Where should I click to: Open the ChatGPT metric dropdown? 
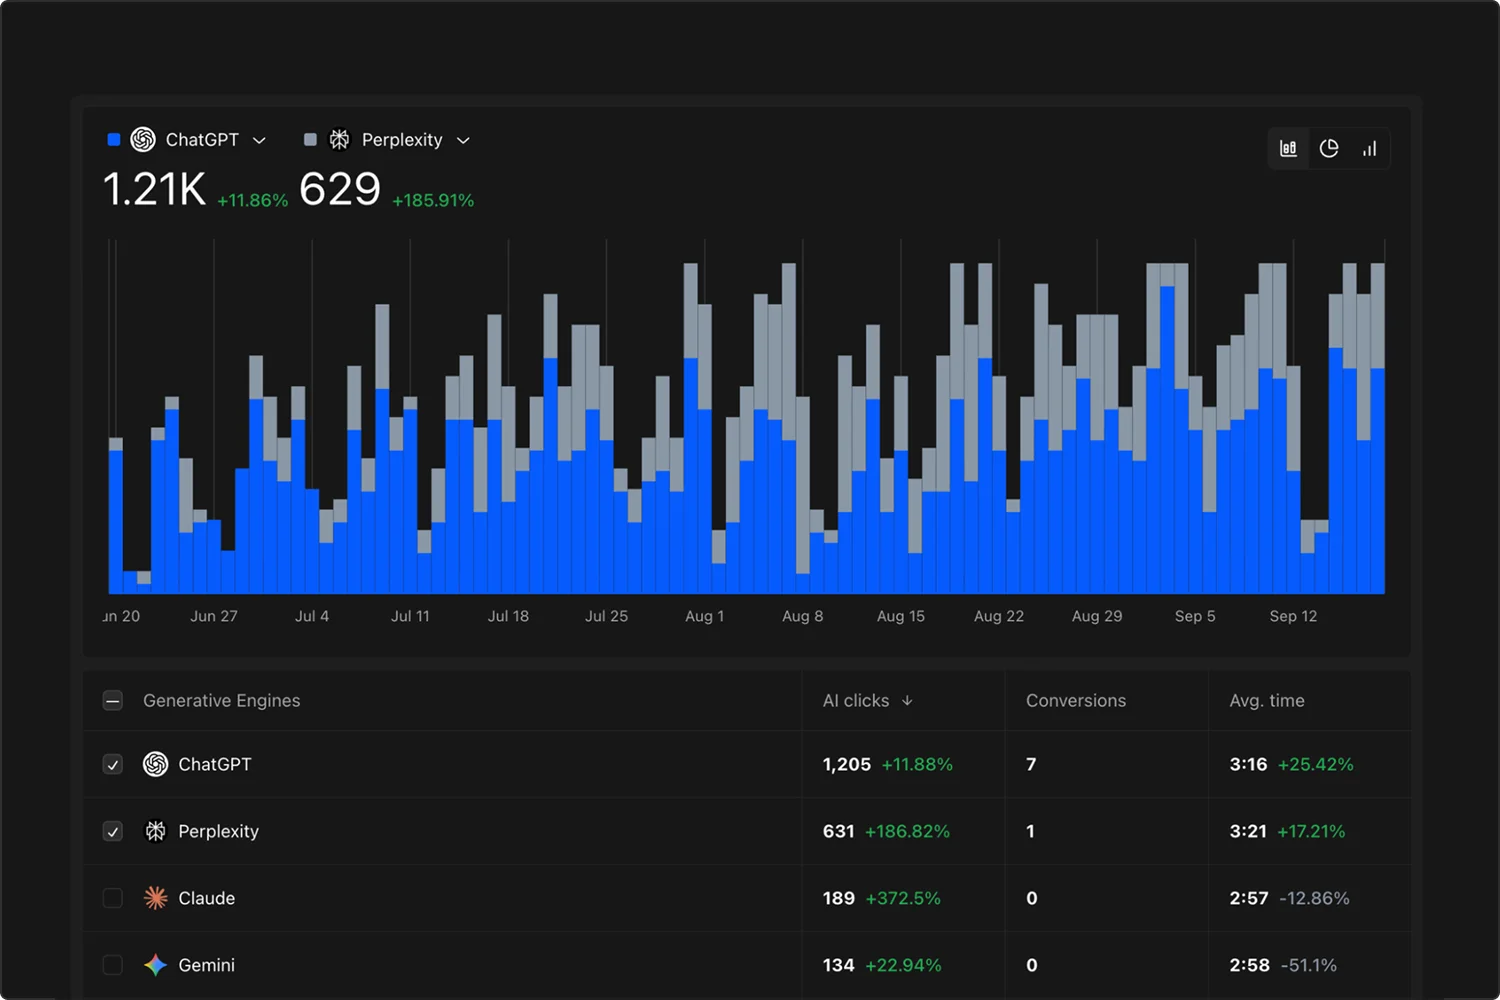[259, 140]
